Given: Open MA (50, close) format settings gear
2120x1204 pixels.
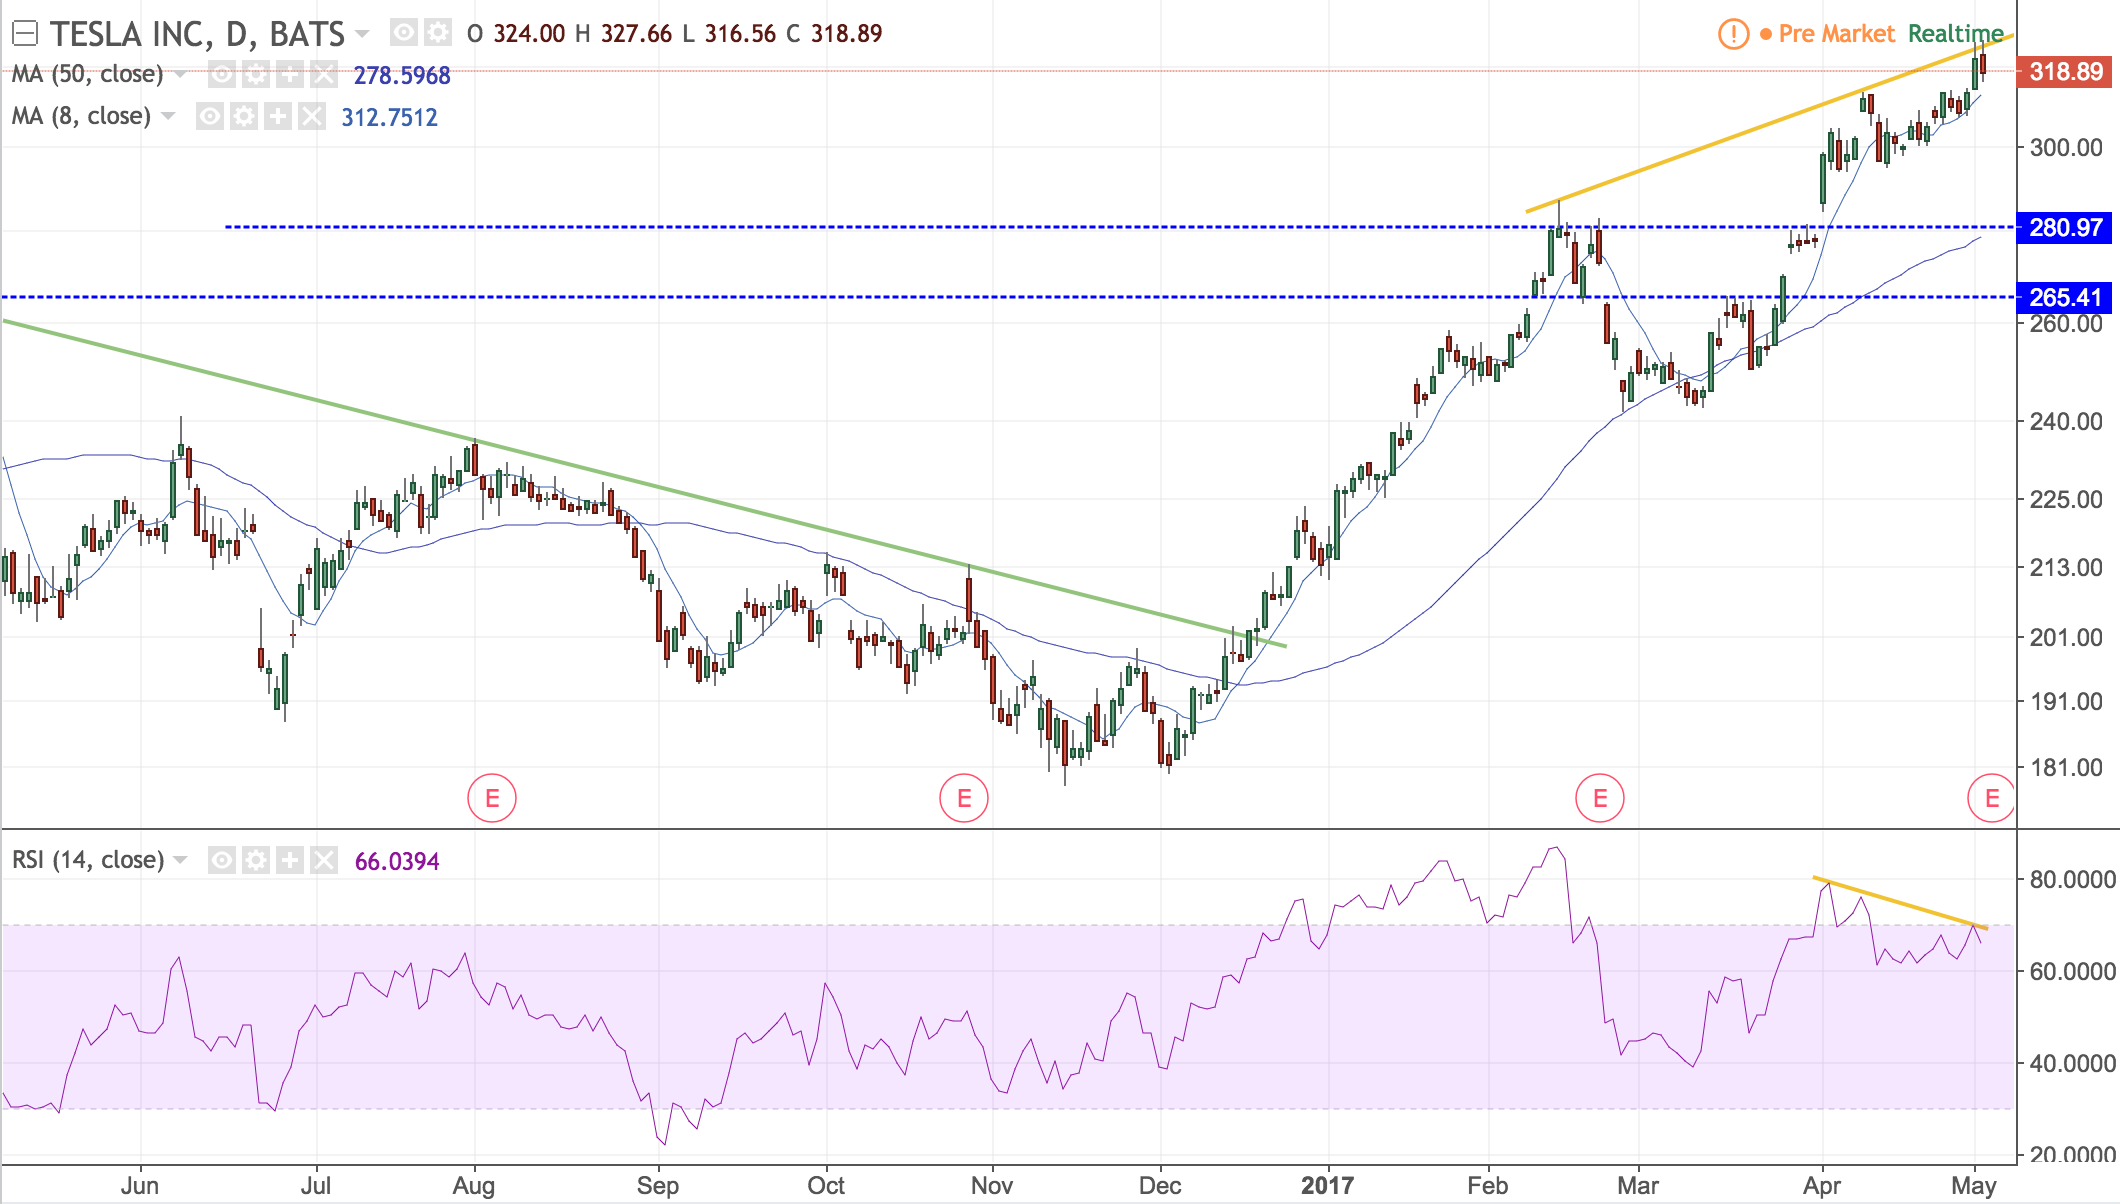Looking at the screenshot, I should point(256,74).
